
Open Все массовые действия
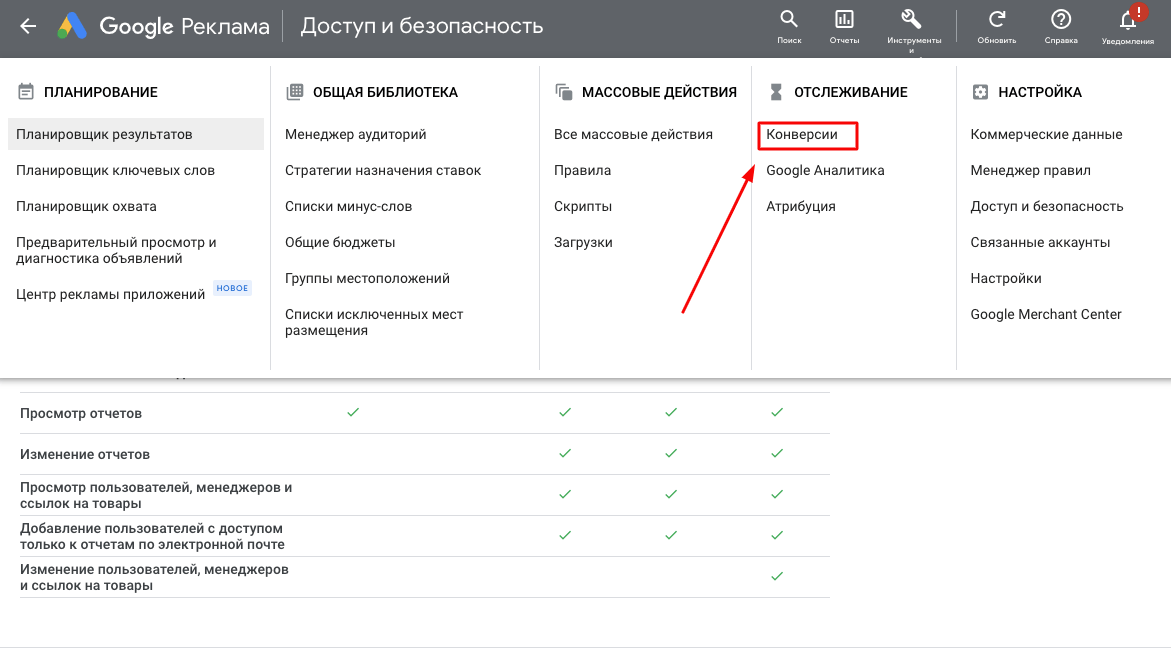point(633,134)
